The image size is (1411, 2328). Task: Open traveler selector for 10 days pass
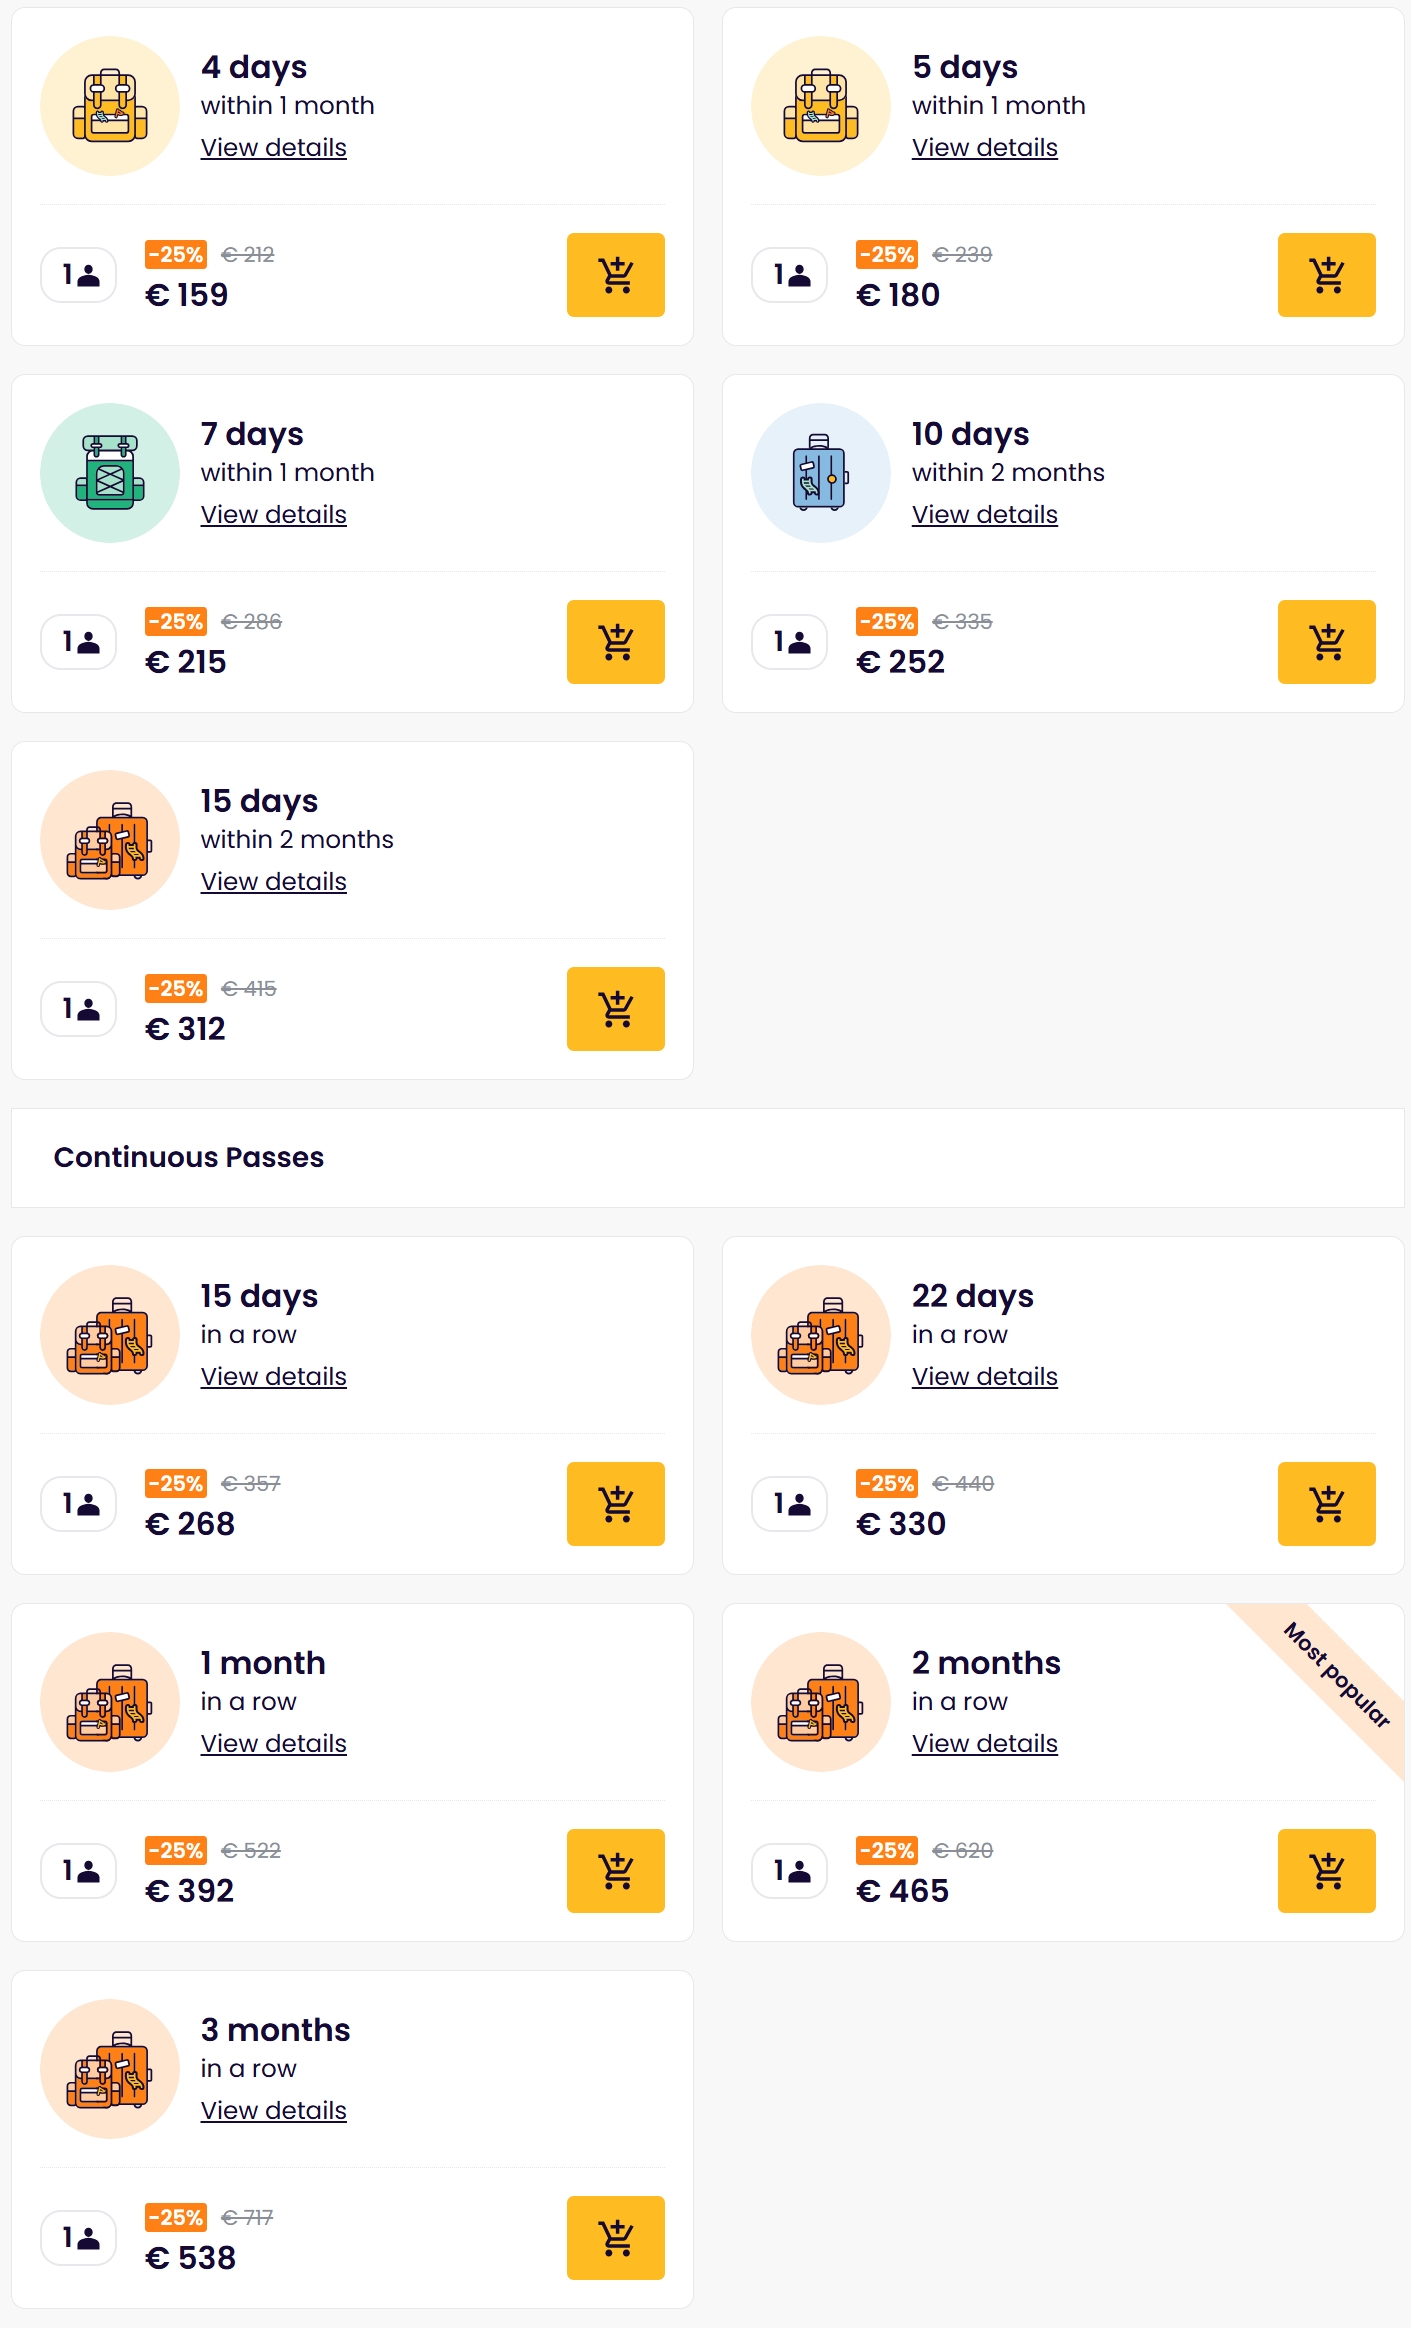click(x=790, y=642)
